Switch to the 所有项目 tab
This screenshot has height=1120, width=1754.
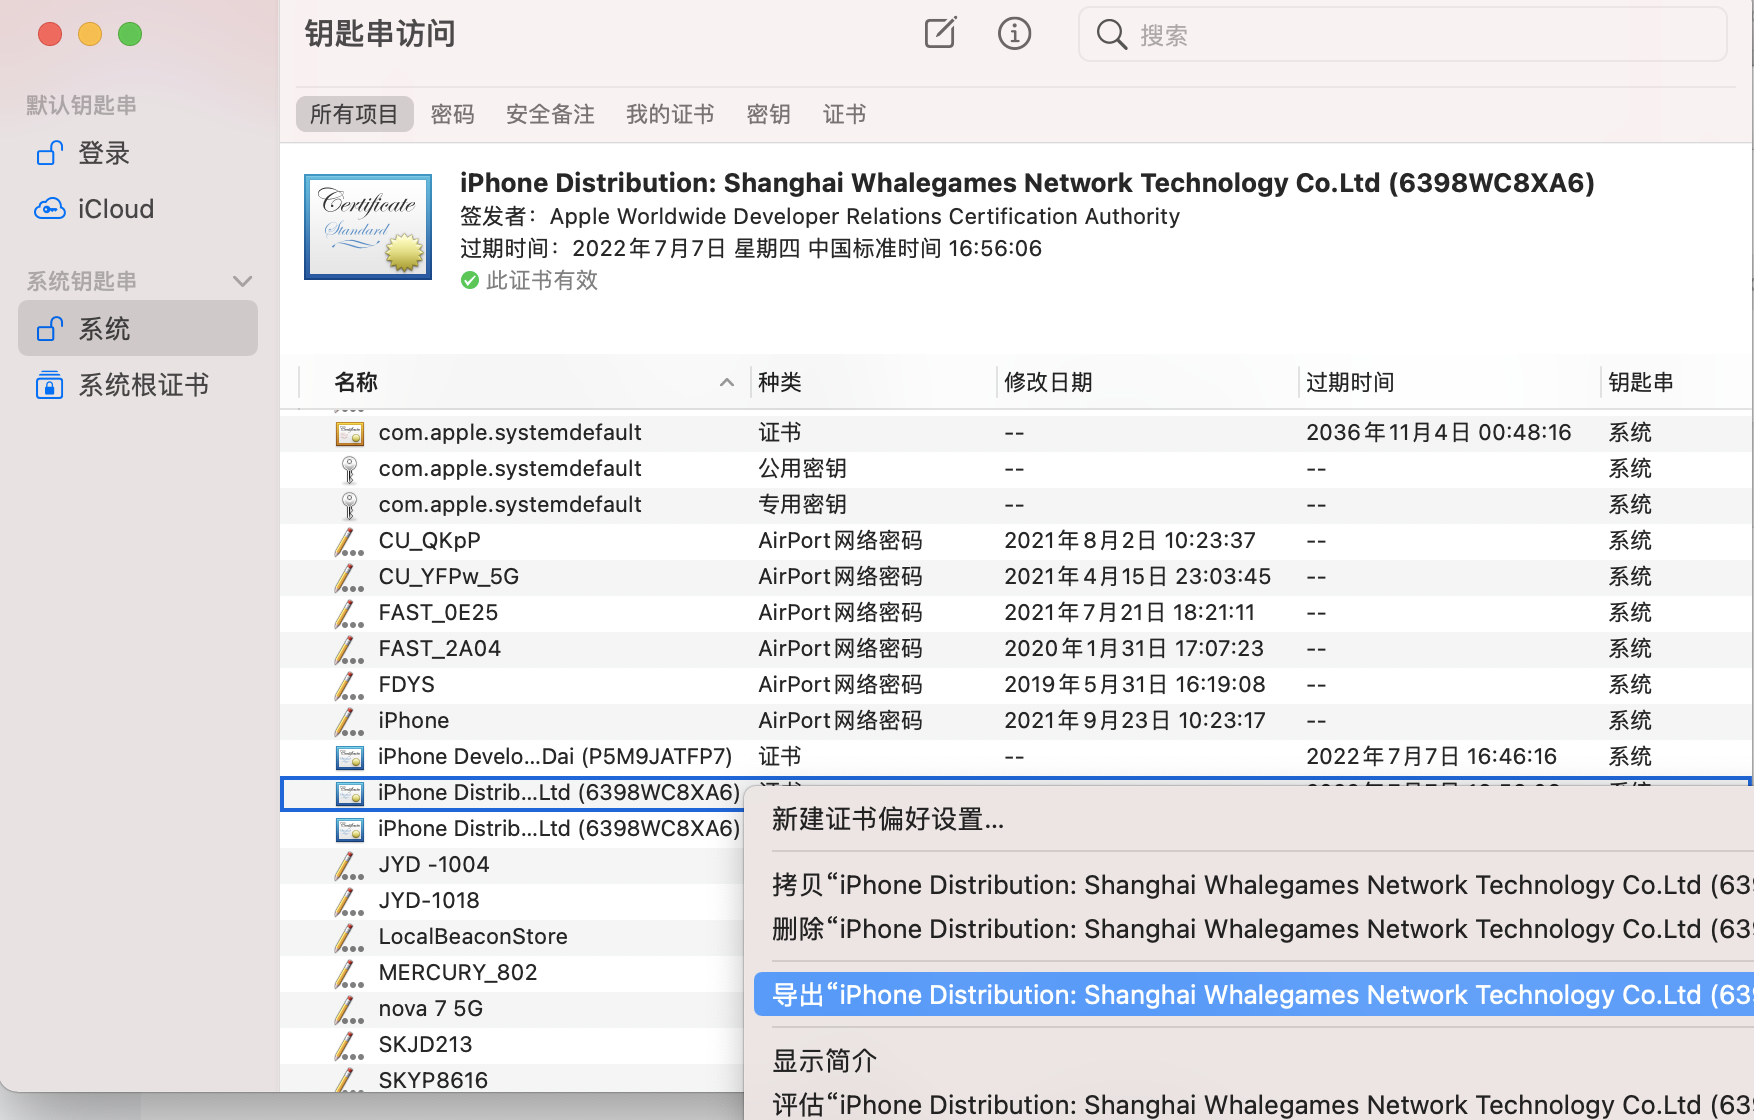click(x=354, y=114)
